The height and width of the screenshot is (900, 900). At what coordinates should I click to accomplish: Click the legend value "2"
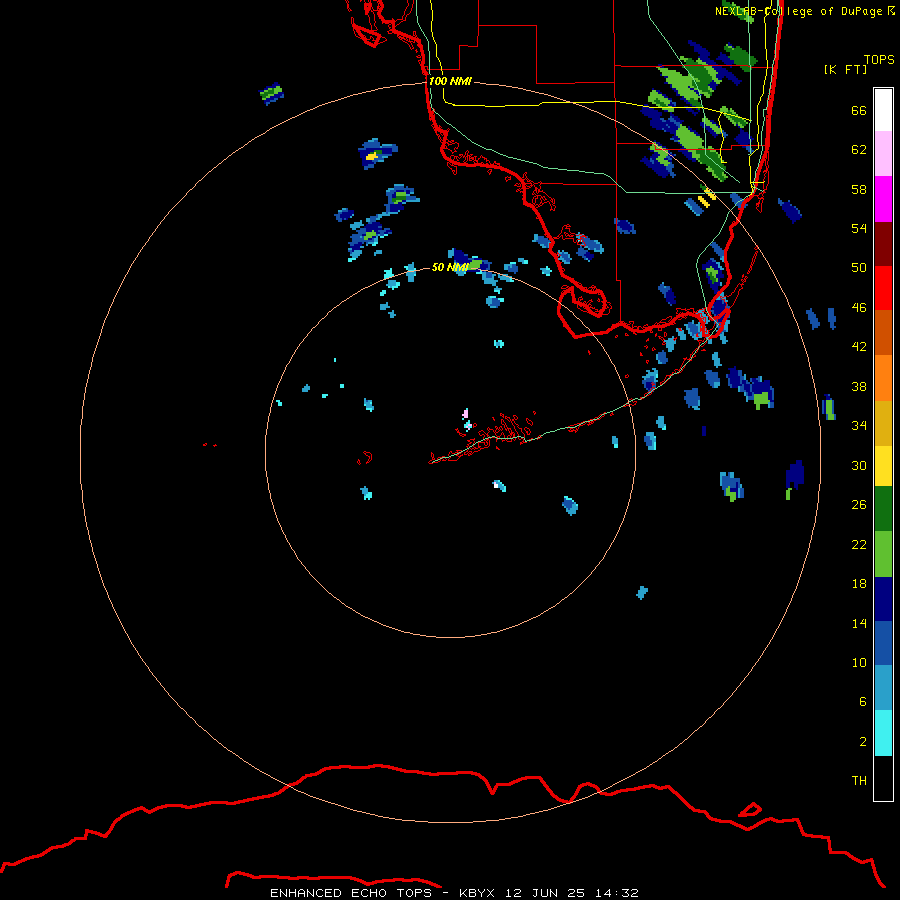[x=863, y=742]
